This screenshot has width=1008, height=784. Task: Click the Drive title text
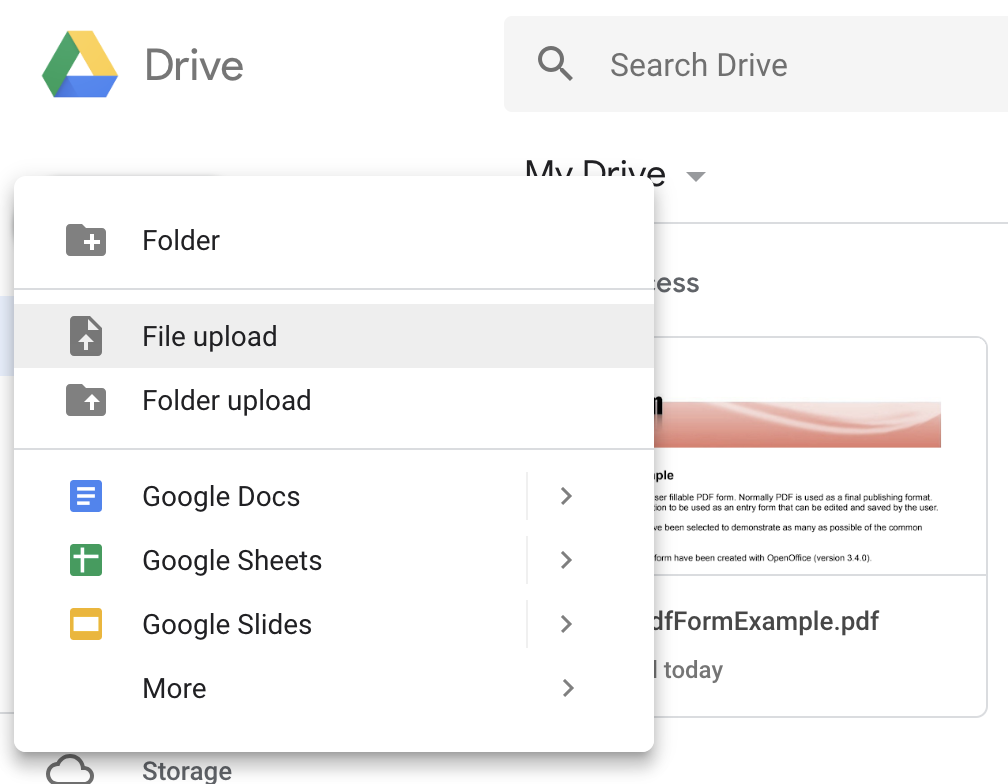[x=194, y=65]
